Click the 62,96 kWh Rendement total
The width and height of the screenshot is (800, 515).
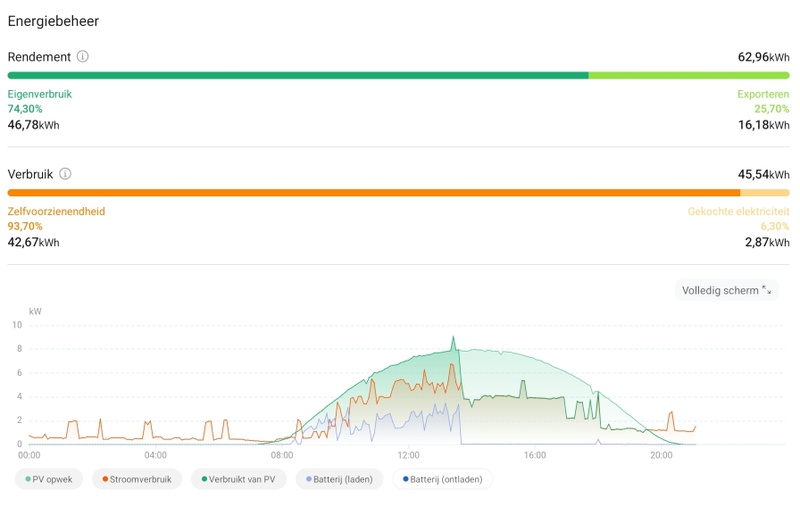tap(763, 57)
